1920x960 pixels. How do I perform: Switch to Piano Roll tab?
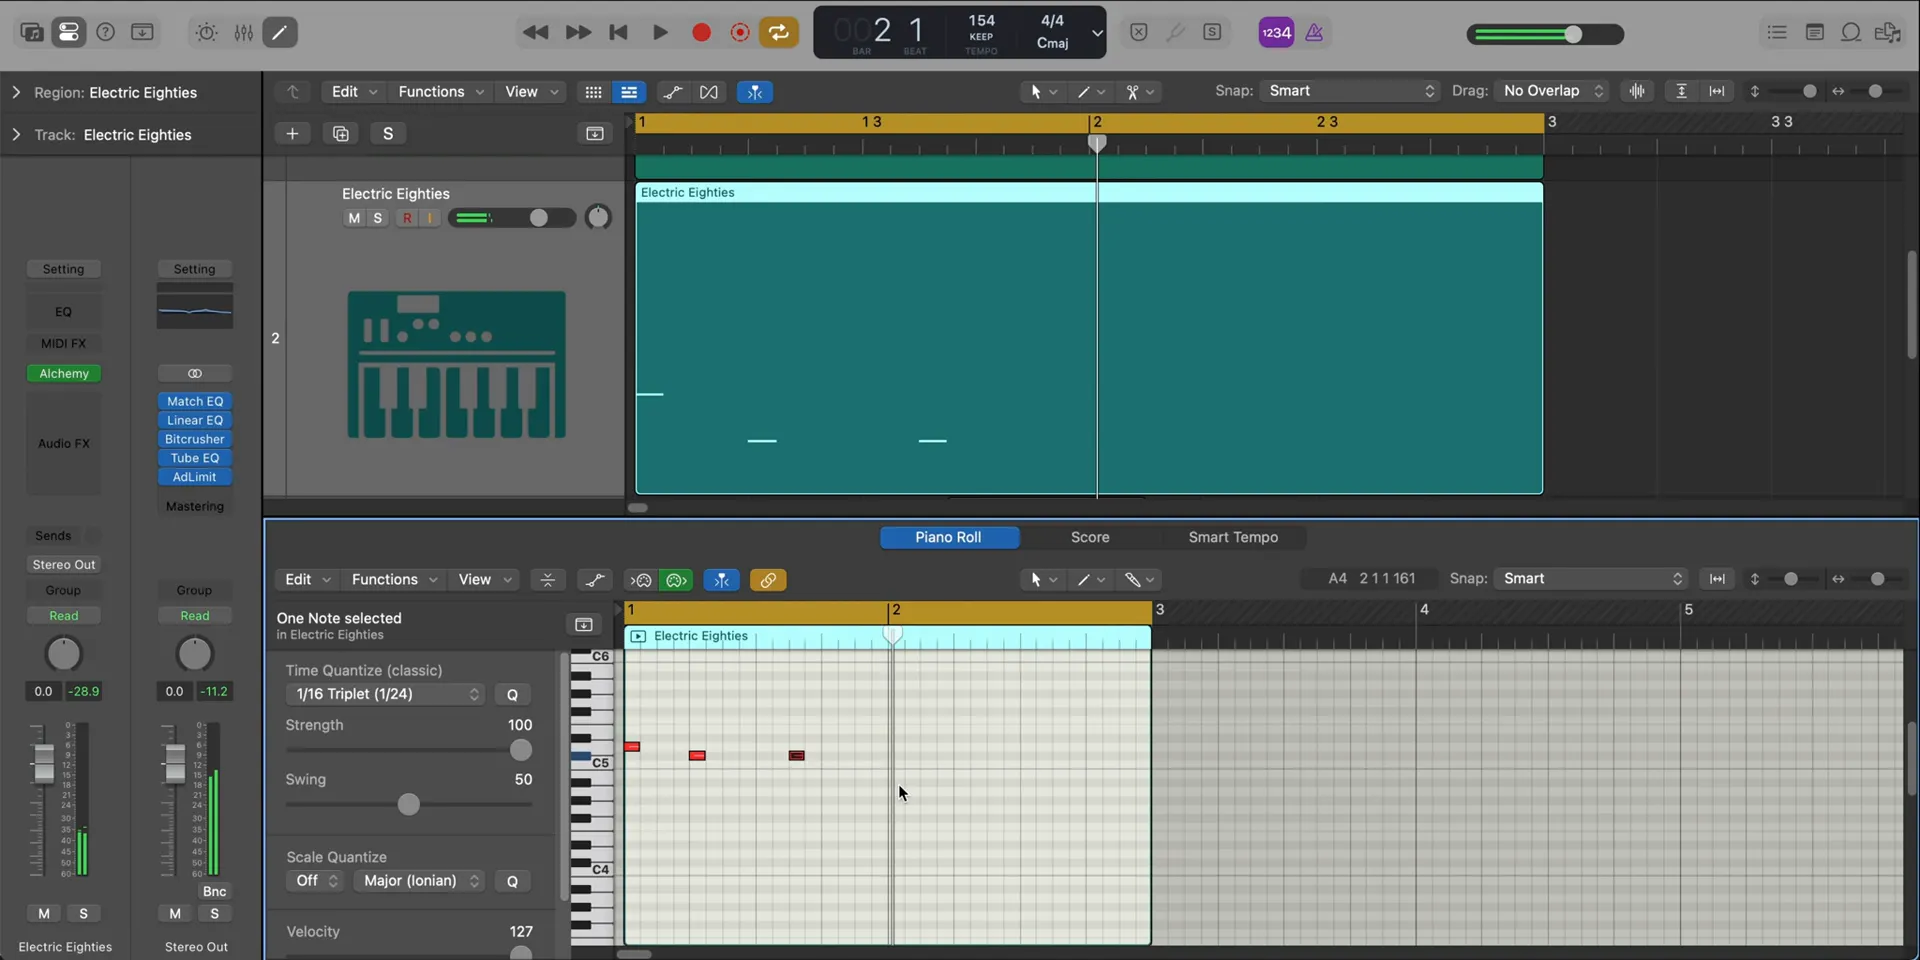pos(949,537)
